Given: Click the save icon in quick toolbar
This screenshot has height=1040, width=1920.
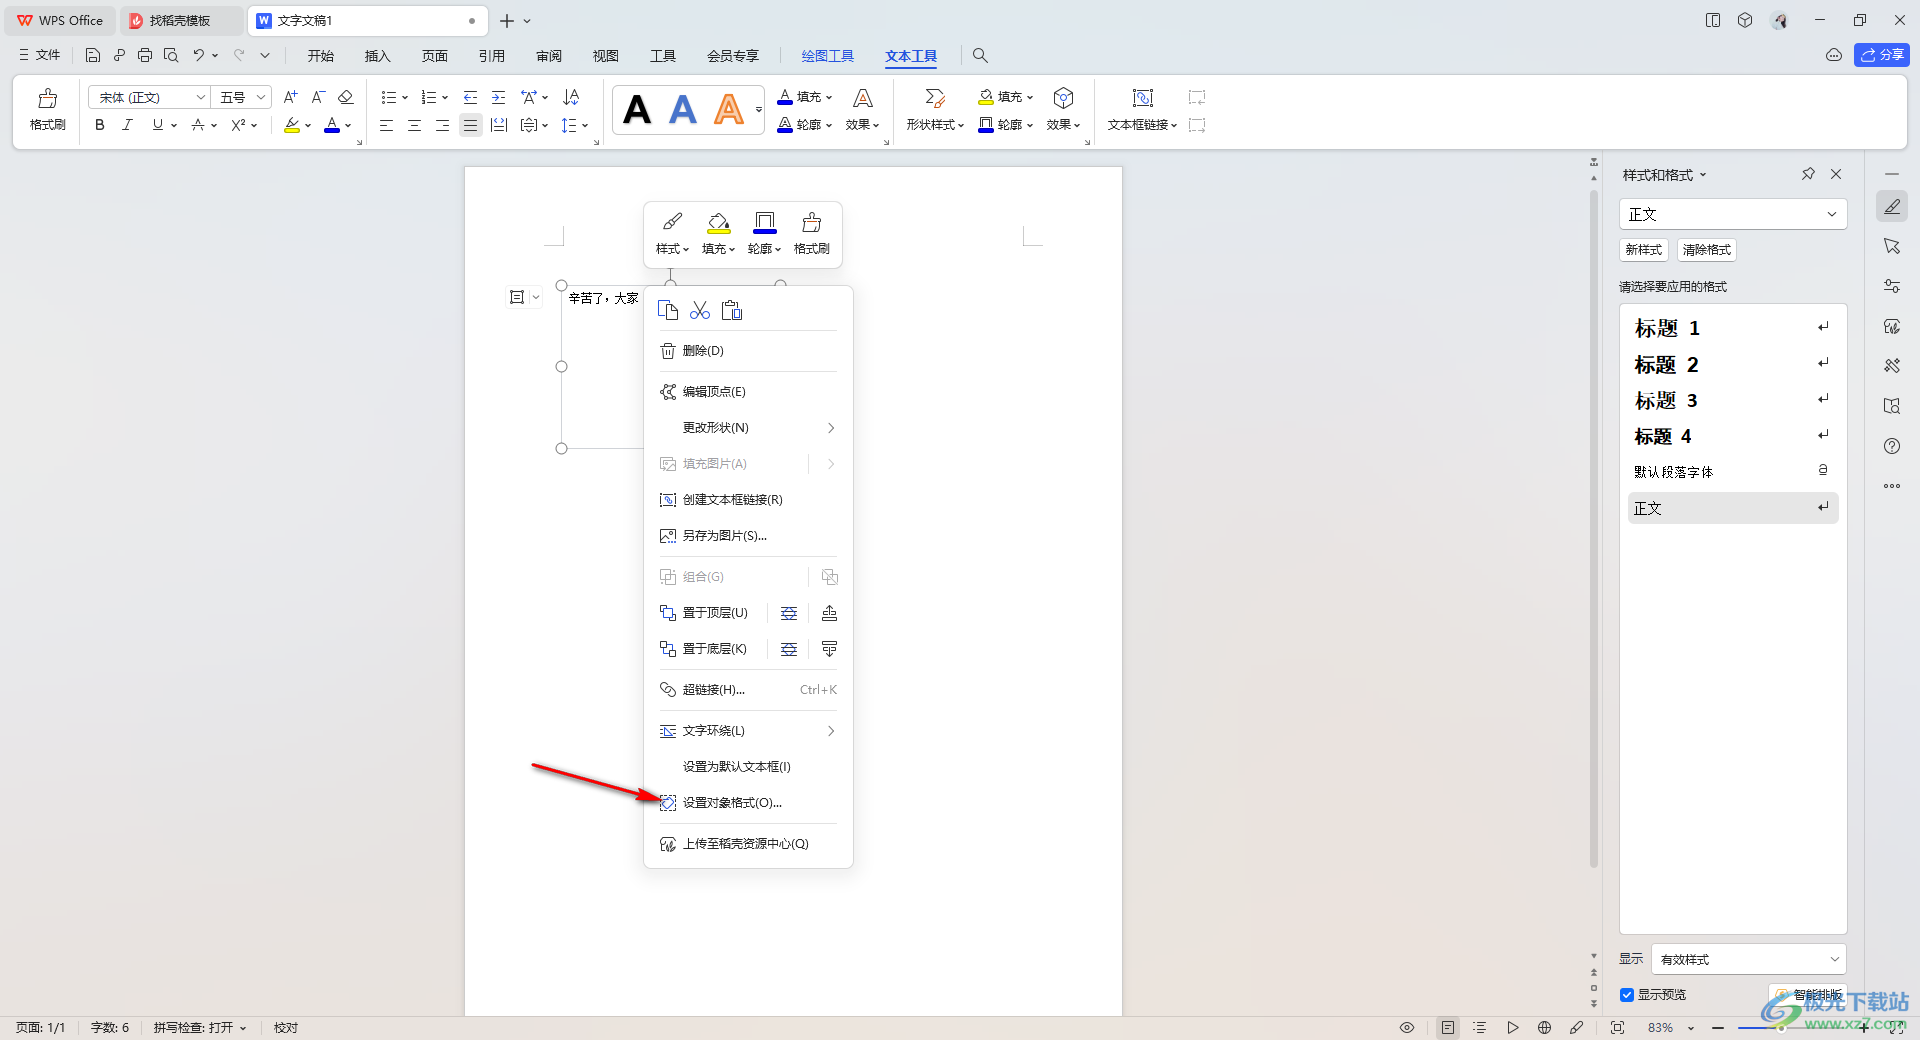Looking at the screenshot, I should tap(93, 55).
